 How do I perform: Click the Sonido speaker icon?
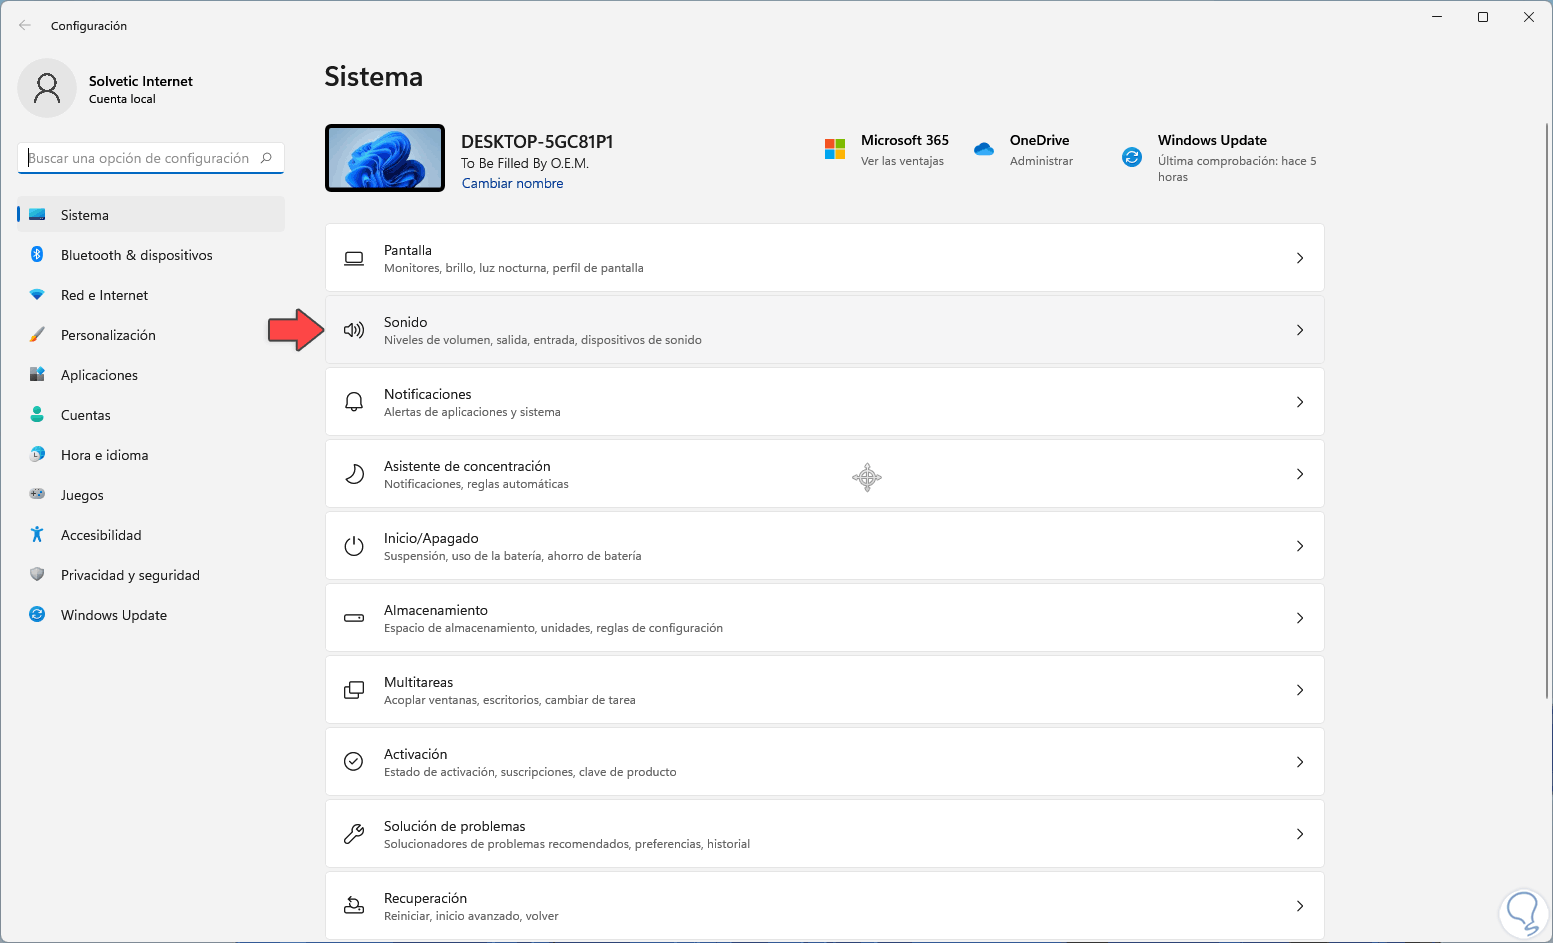coord(354,330)
